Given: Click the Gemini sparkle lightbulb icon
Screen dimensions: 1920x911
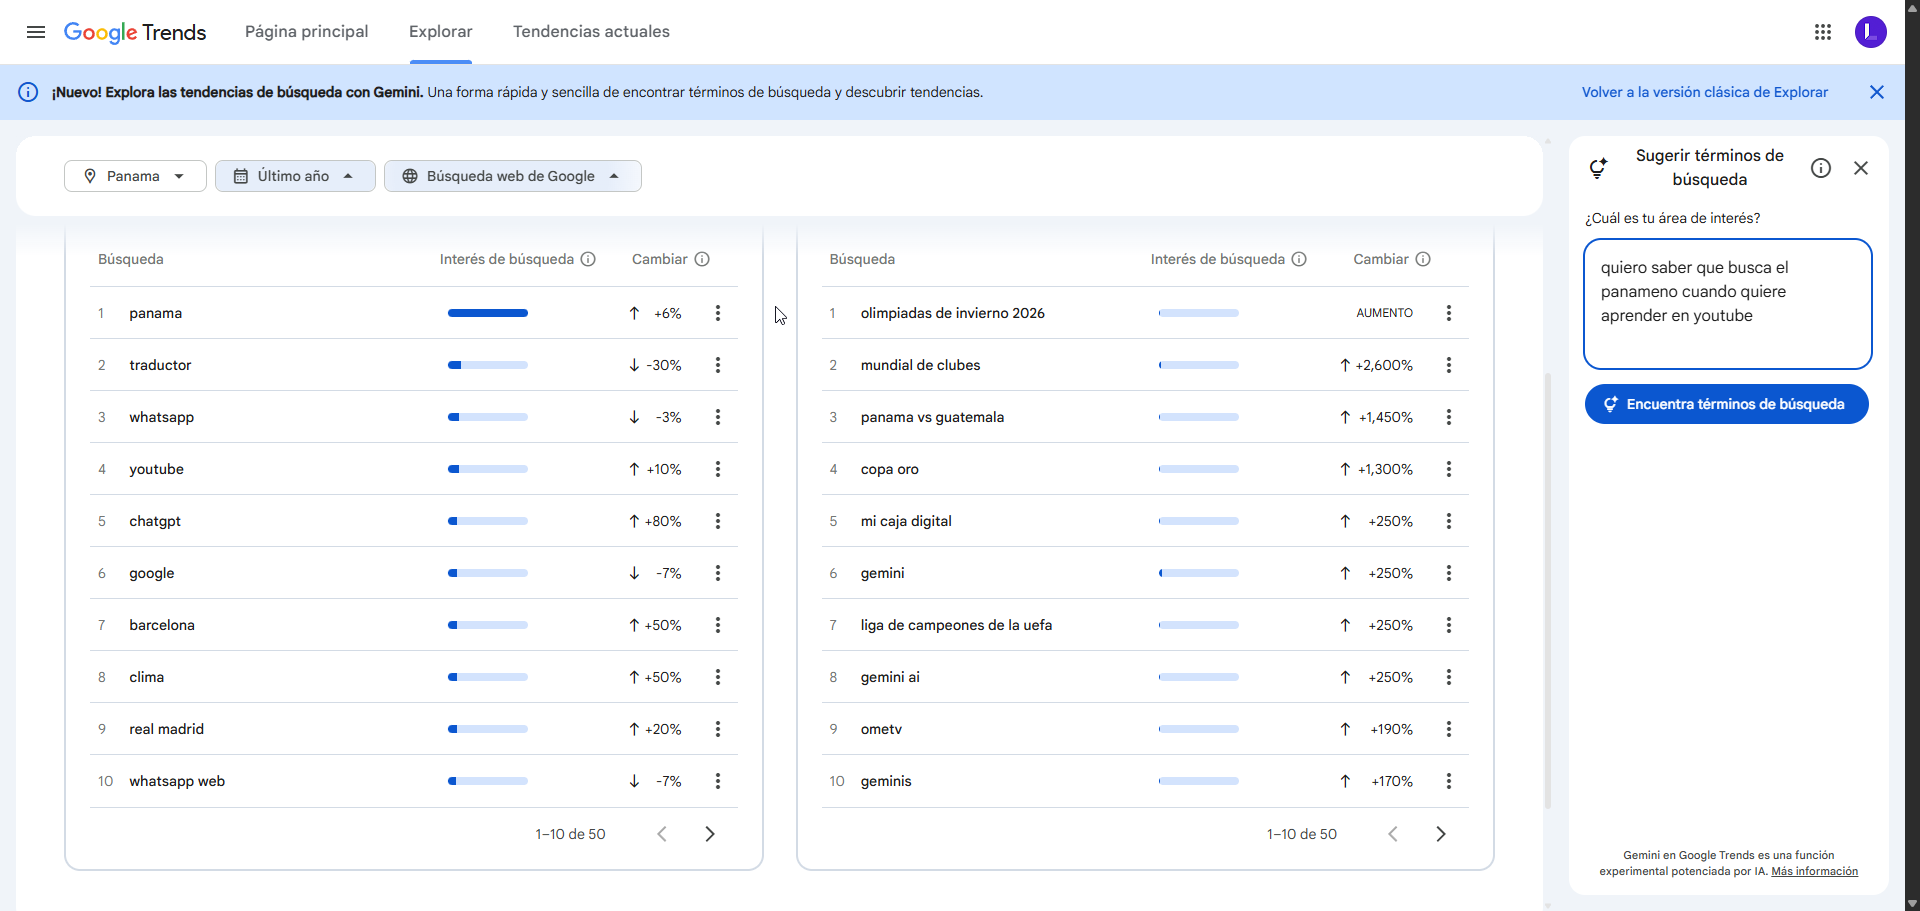Looking at the screenshot, I should (x=1598, y=168).
